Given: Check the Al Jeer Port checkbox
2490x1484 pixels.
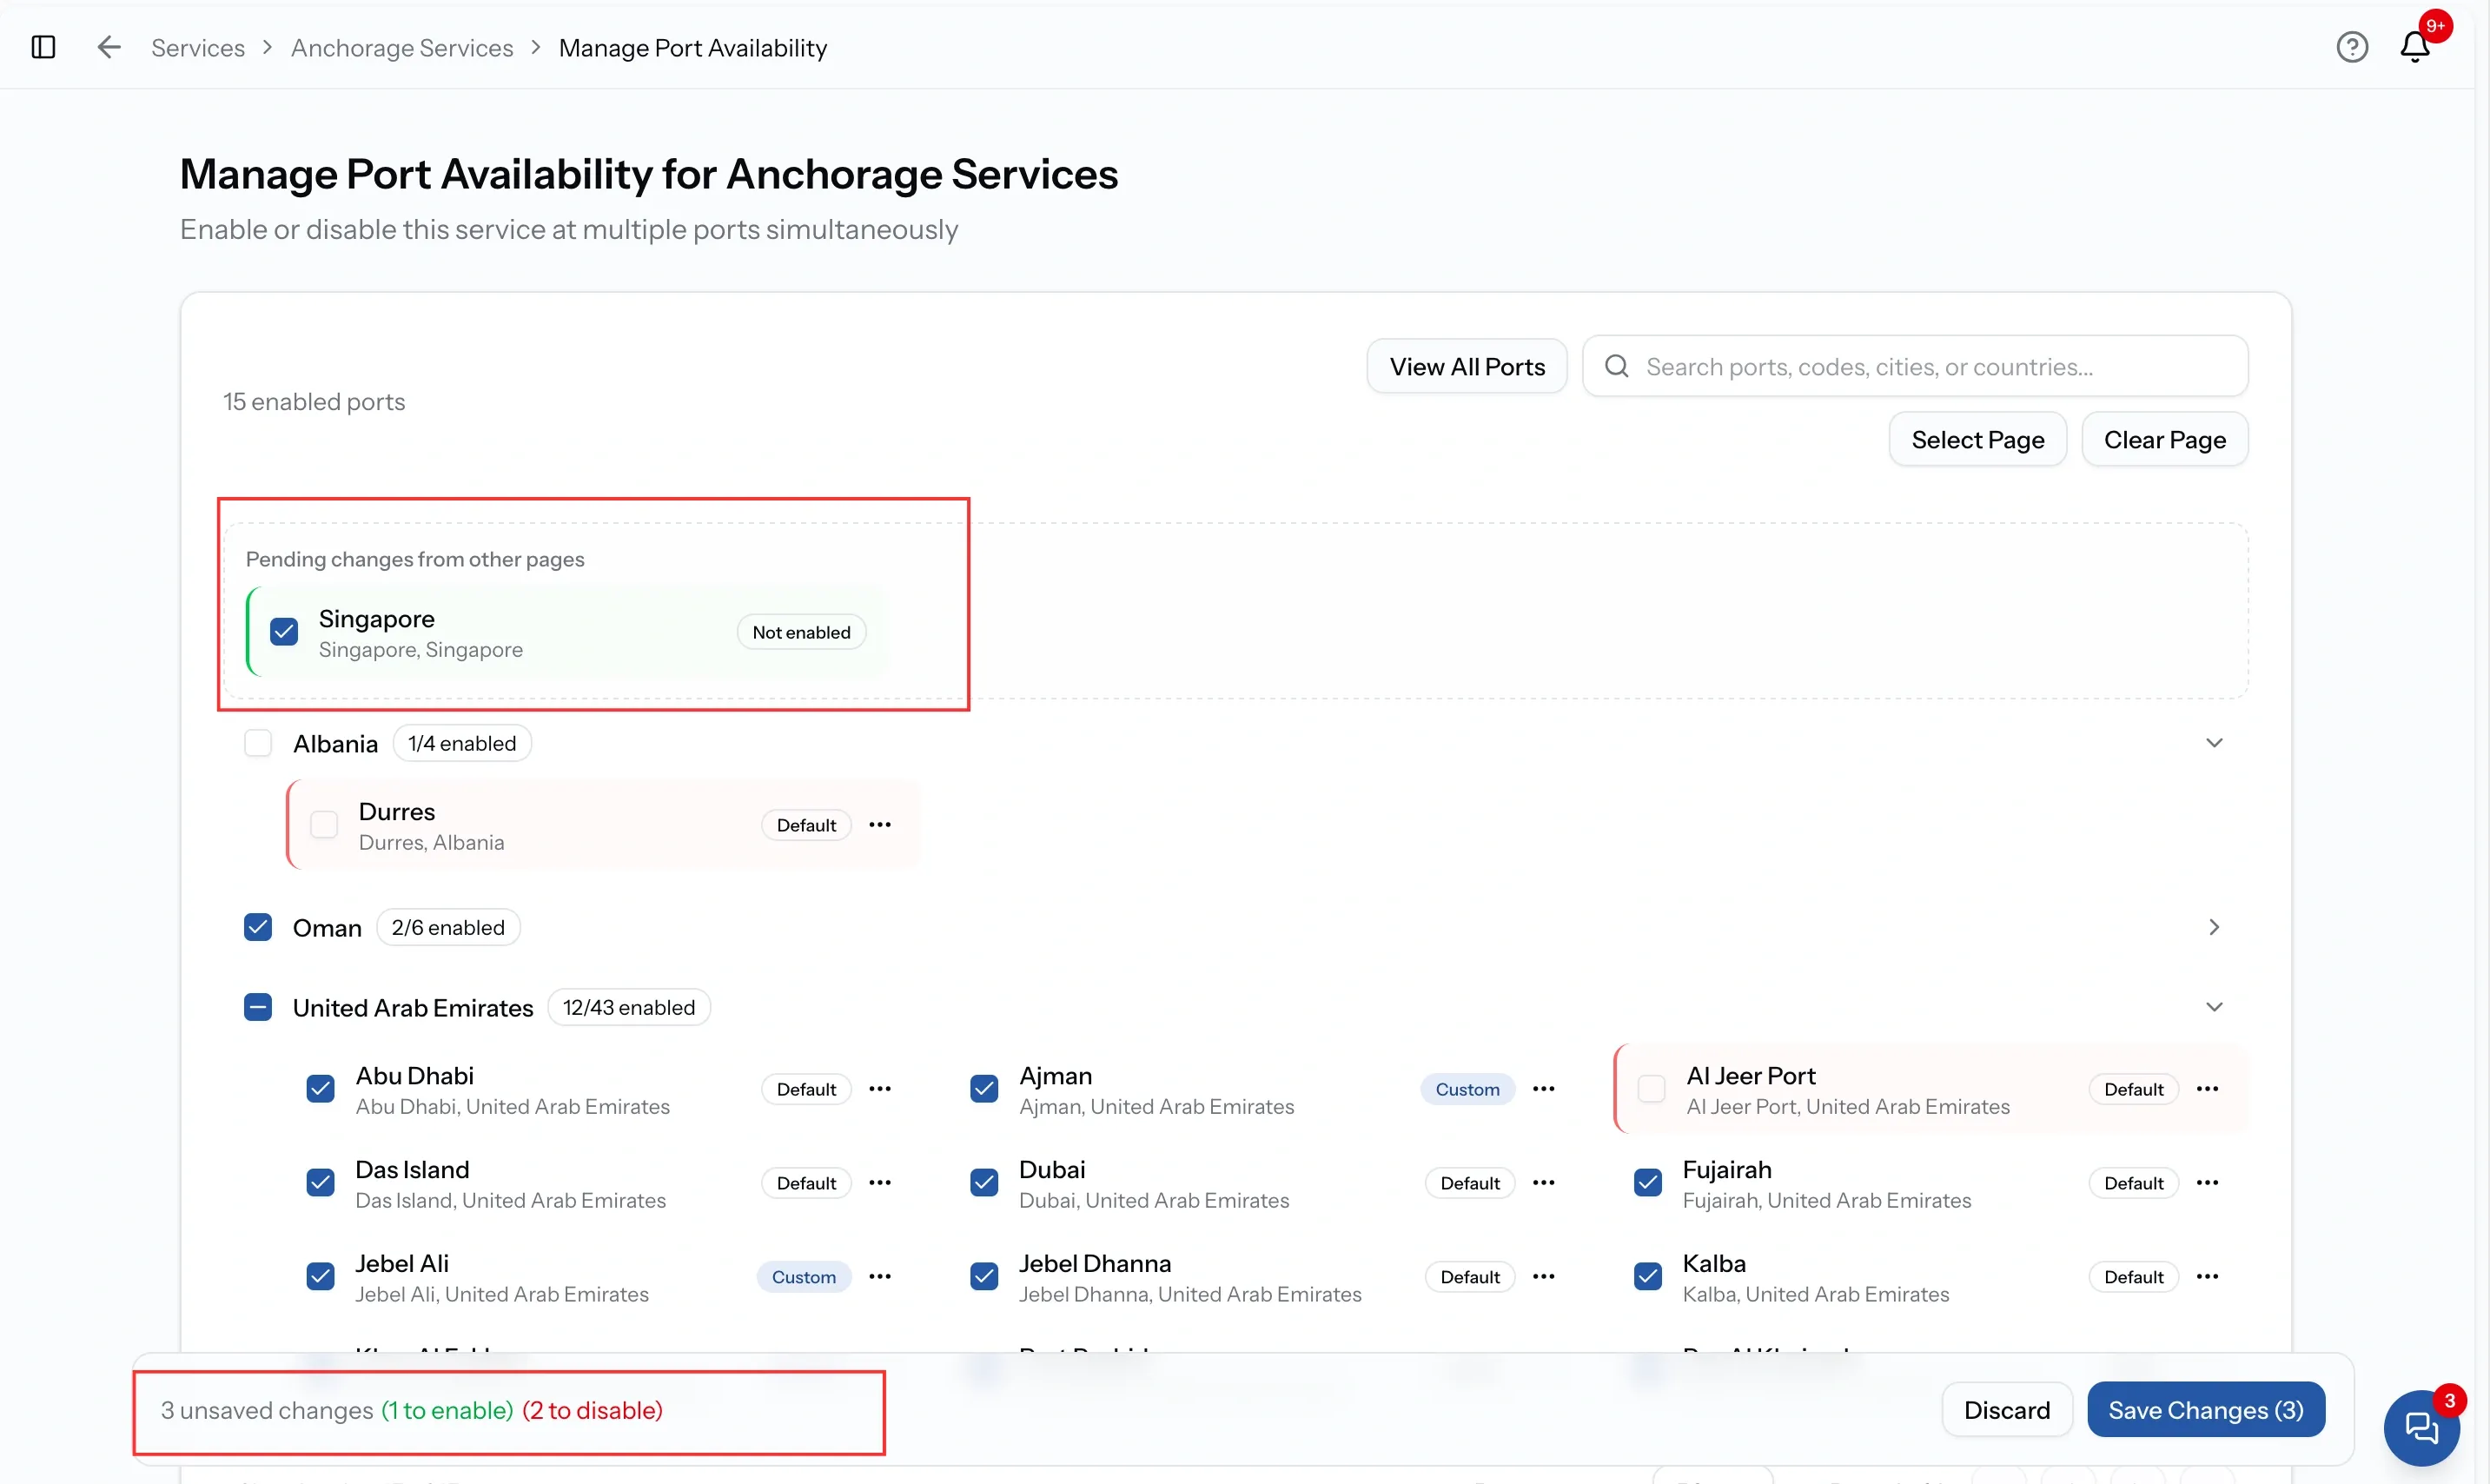Looking at the screenshot, I should (x=1652, y=1089).
